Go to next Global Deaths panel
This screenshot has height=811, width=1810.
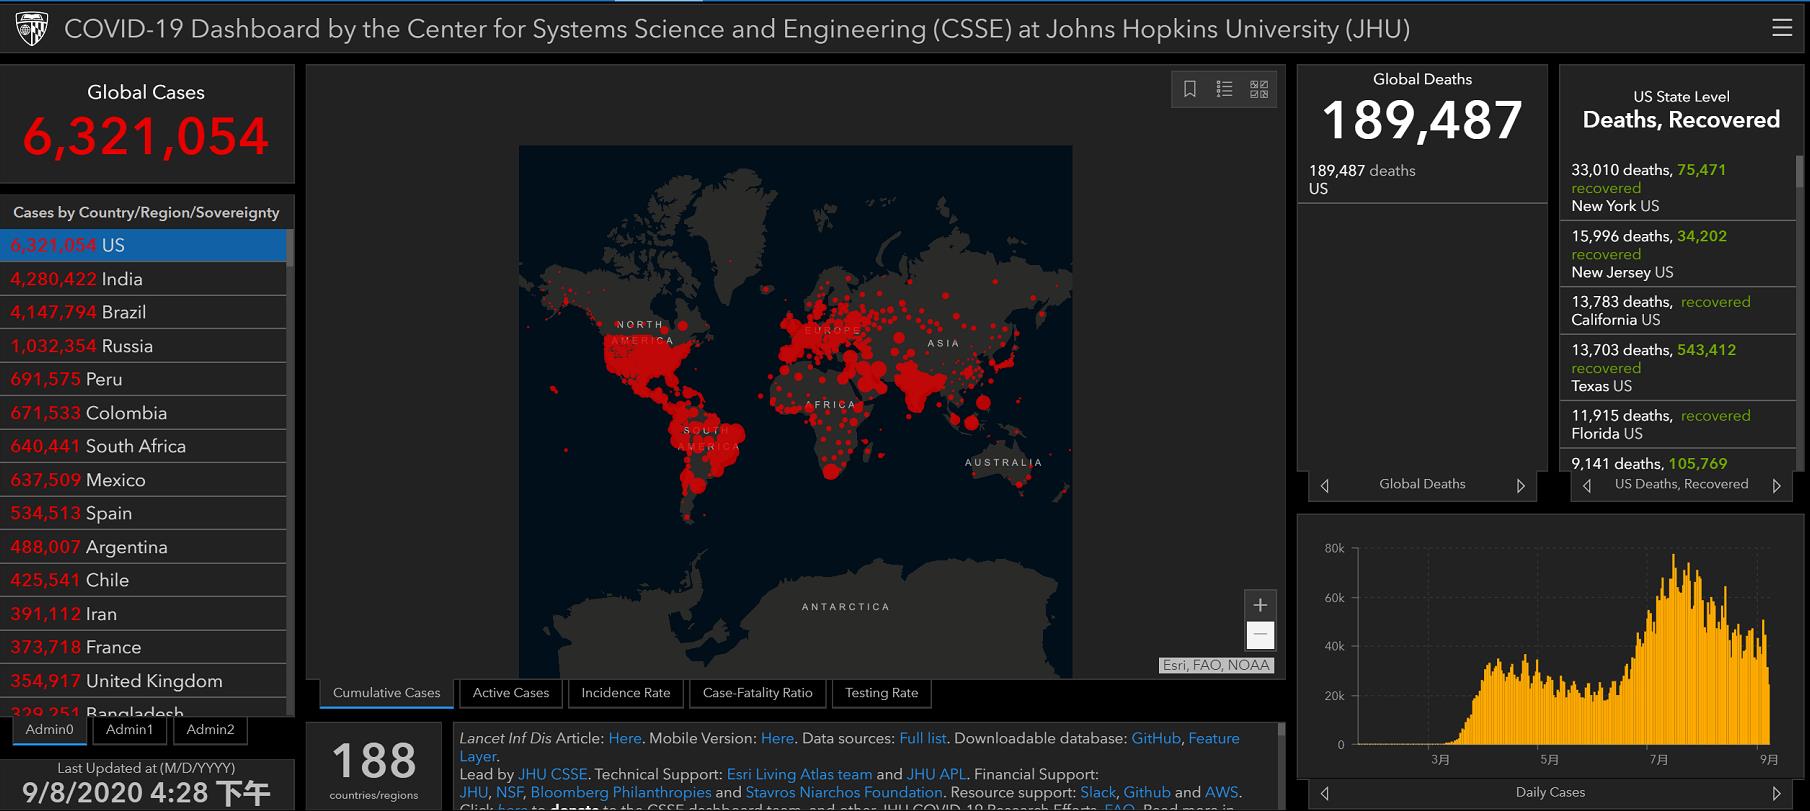[x=1520, y=486]
